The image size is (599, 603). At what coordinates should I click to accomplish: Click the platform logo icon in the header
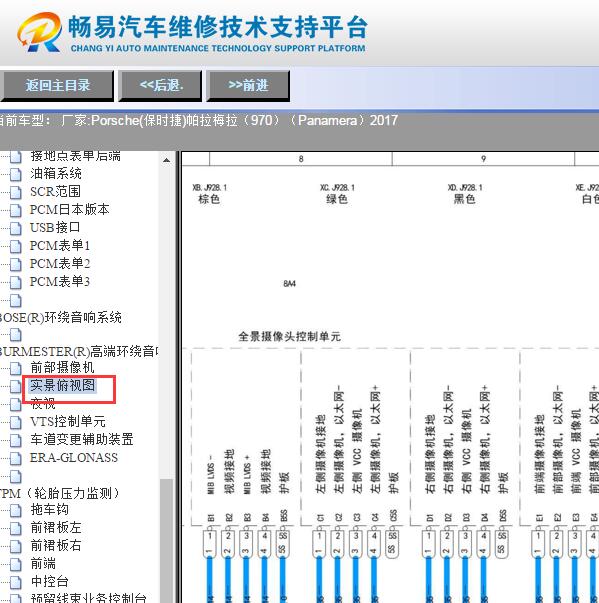pyautogui.click(x=39, y=32)
